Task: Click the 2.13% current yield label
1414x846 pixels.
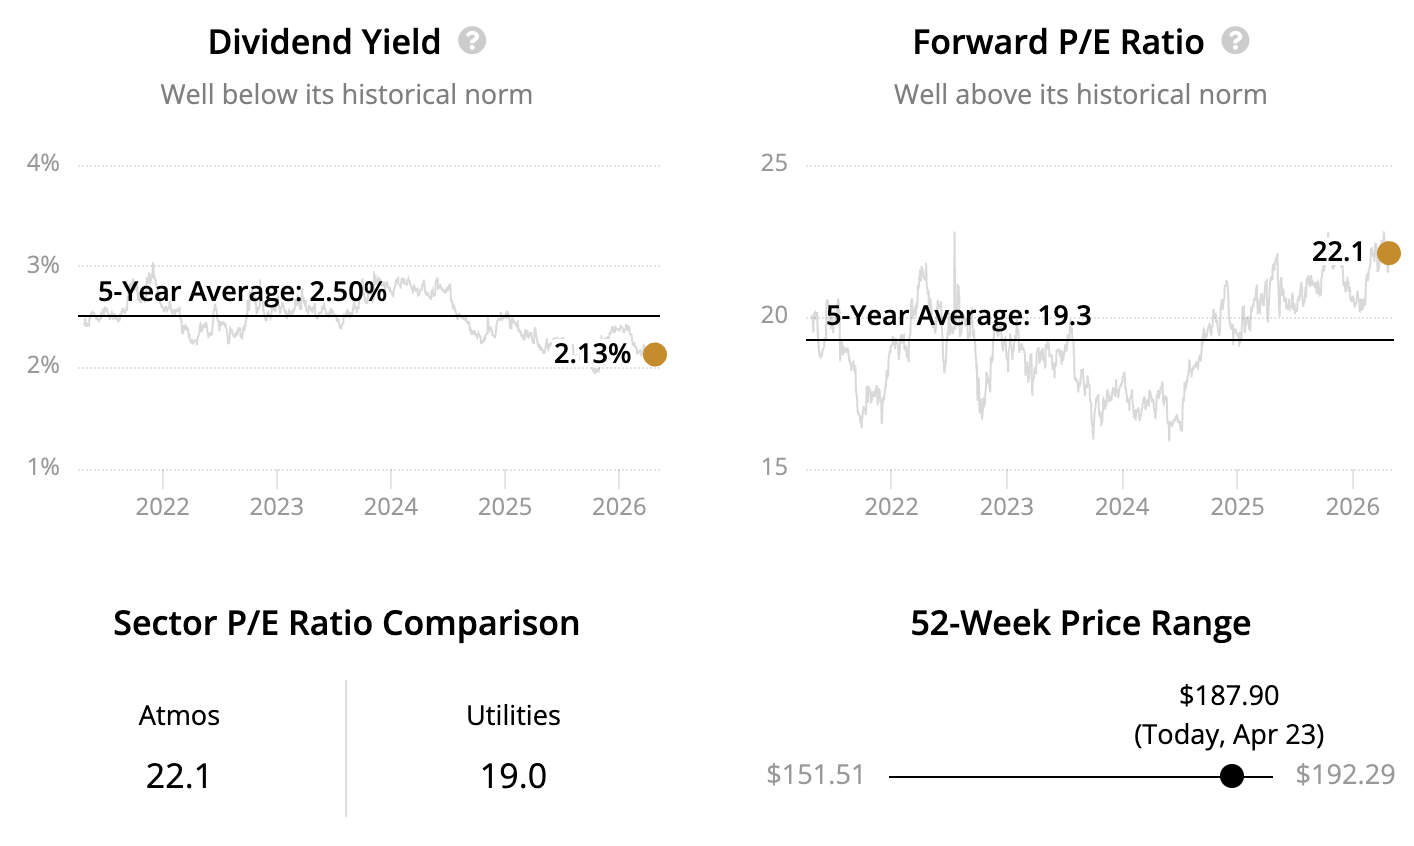Action: (592, 354)
